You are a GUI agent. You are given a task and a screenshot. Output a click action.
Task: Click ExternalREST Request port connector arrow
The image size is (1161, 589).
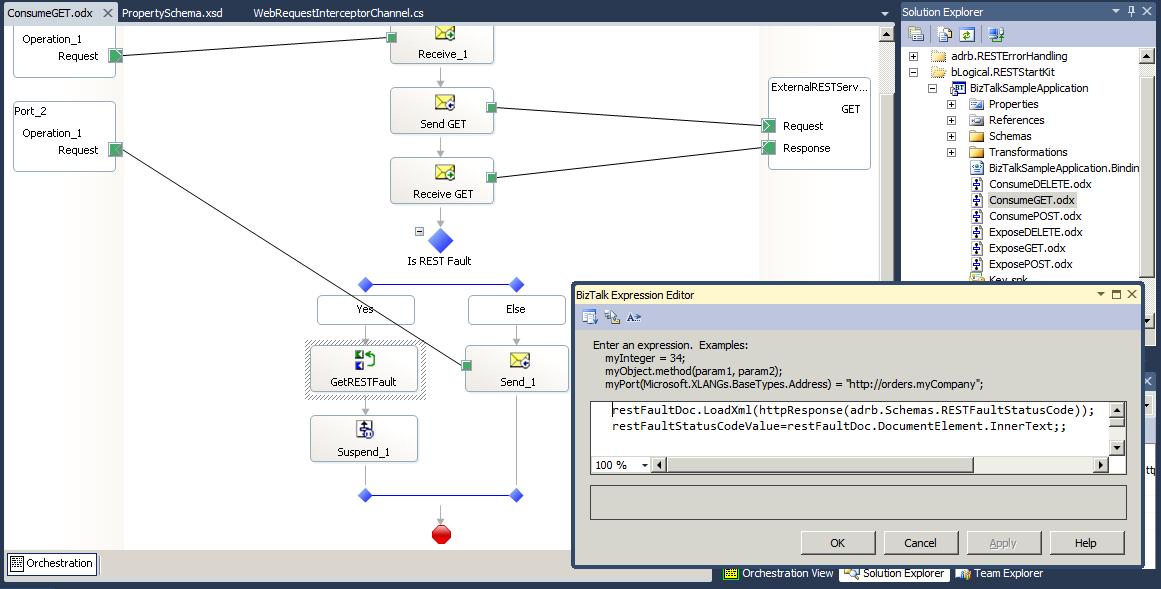(769, 126)
